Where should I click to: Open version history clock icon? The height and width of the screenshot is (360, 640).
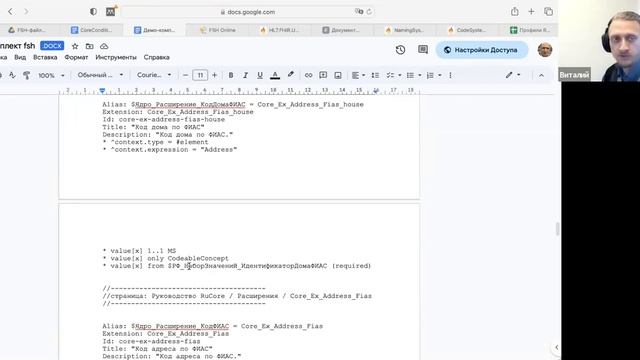[x=400, y=50]
